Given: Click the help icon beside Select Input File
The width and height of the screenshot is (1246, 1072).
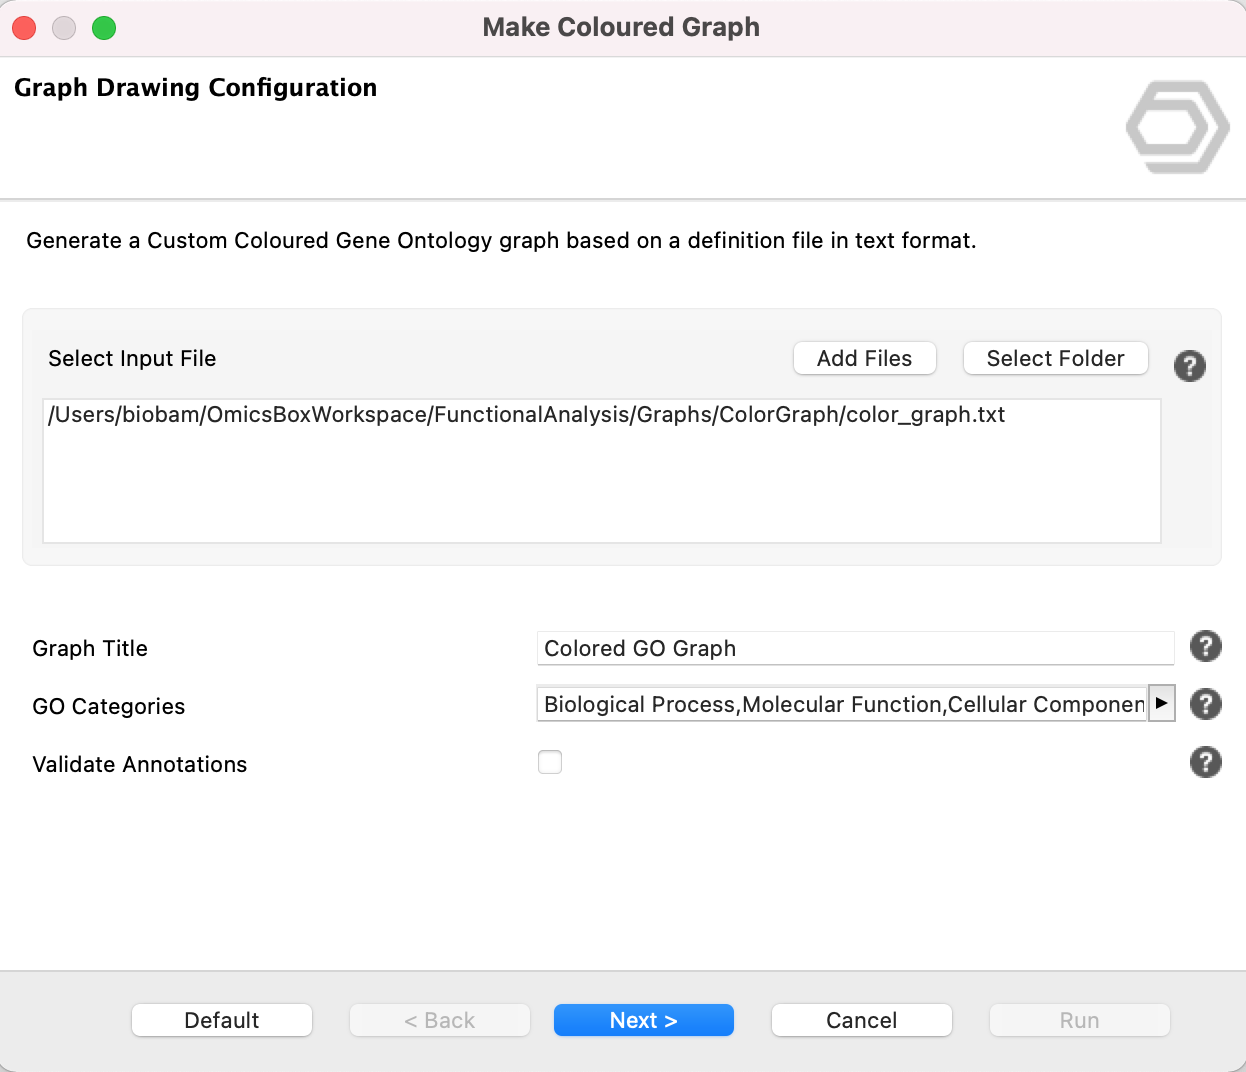Looking at the screenshot, I should tap(1189, 366).
